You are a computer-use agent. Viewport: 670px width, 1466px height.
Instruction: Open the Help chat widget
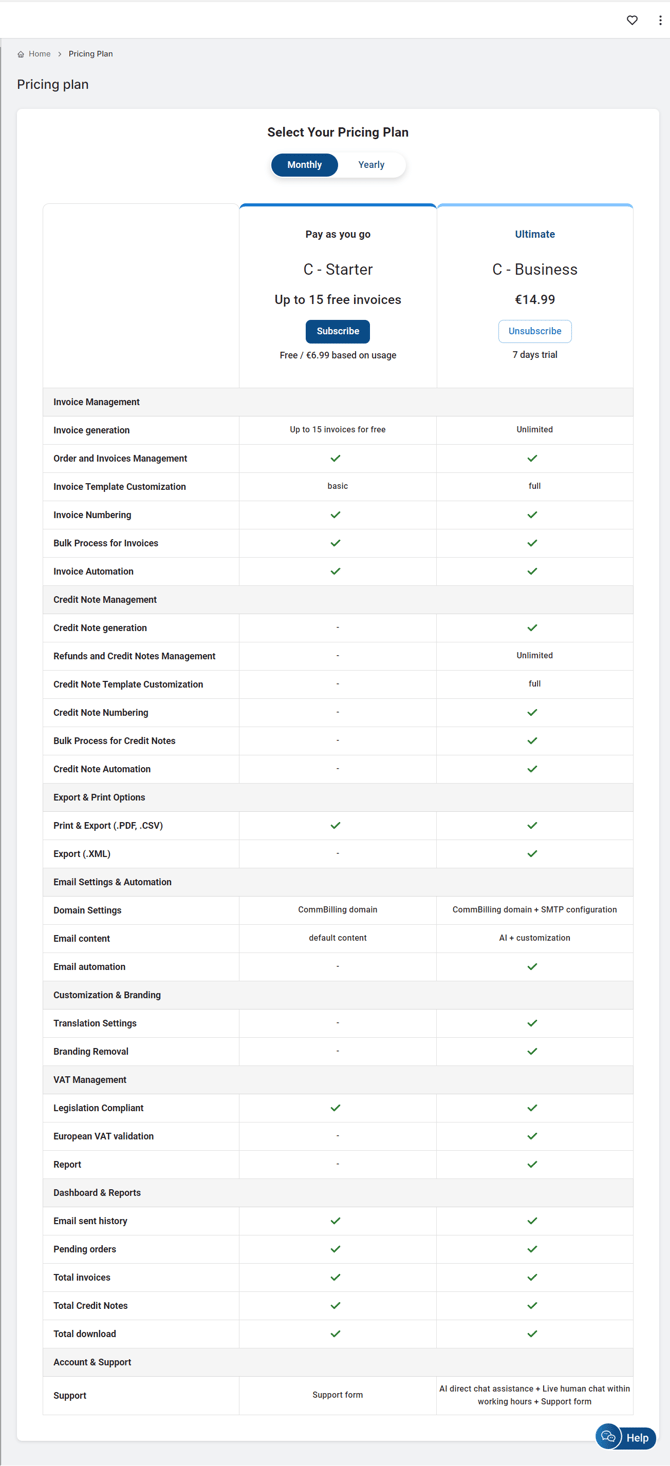[x=626, y=1437]
